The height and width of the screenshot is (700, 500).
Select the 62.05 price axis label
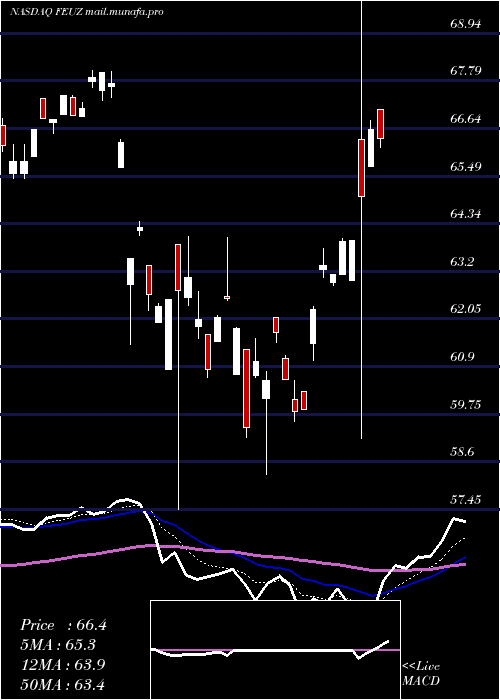(466, 308)
